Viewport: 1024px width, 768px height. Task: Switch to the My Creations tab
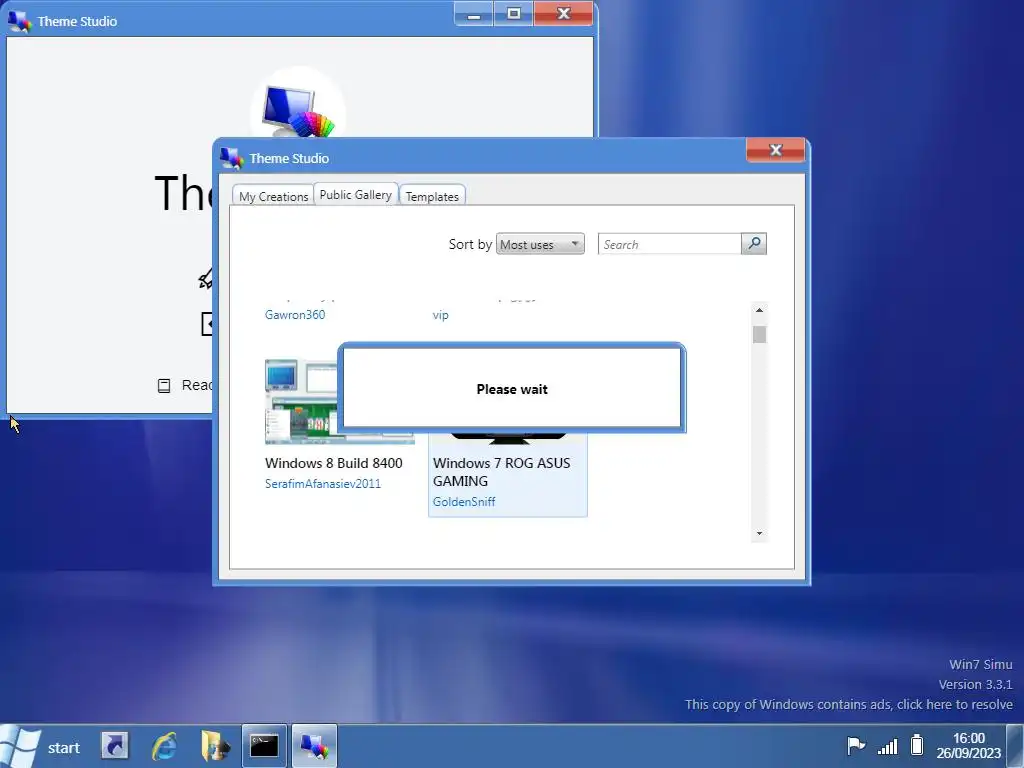tap(273, 196)
